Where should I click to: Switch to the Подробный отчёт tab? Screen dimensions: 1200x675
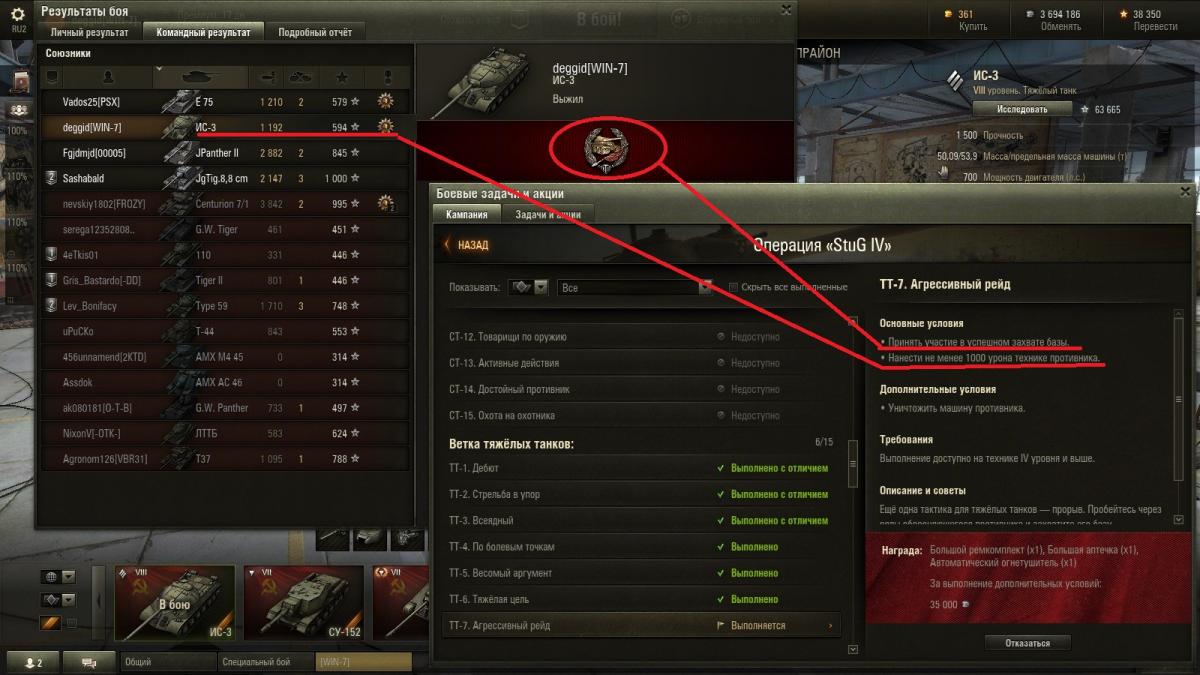pyautogui.click(x=315, y=32)
